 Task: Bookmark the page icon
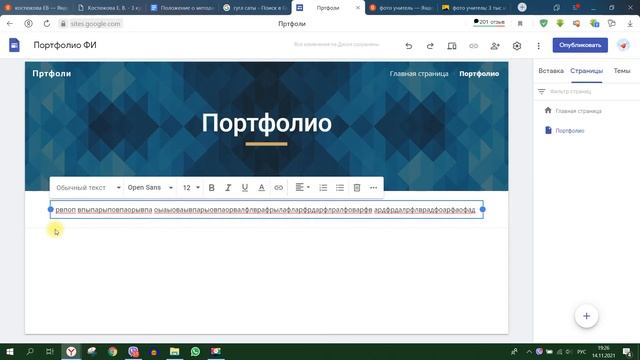click(x=520, y=24)
